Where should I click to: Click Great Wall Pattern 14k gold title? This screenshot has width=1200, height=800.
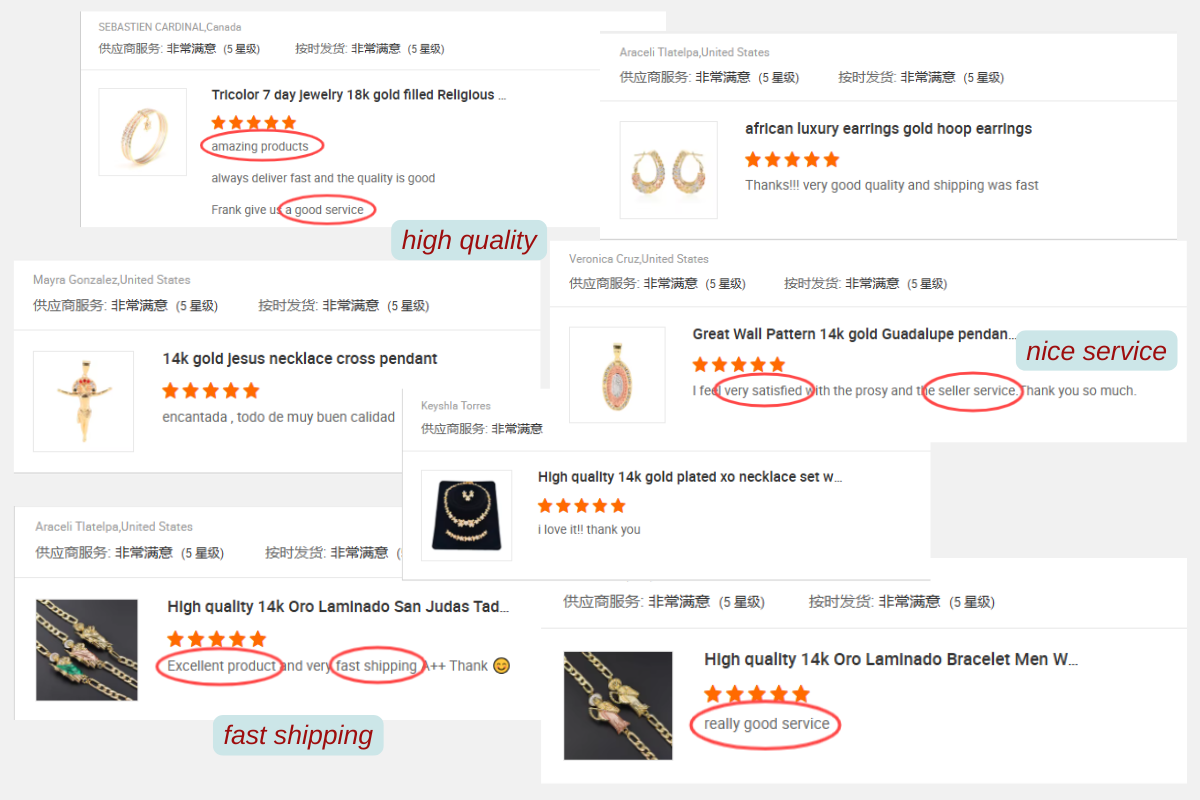854,335
